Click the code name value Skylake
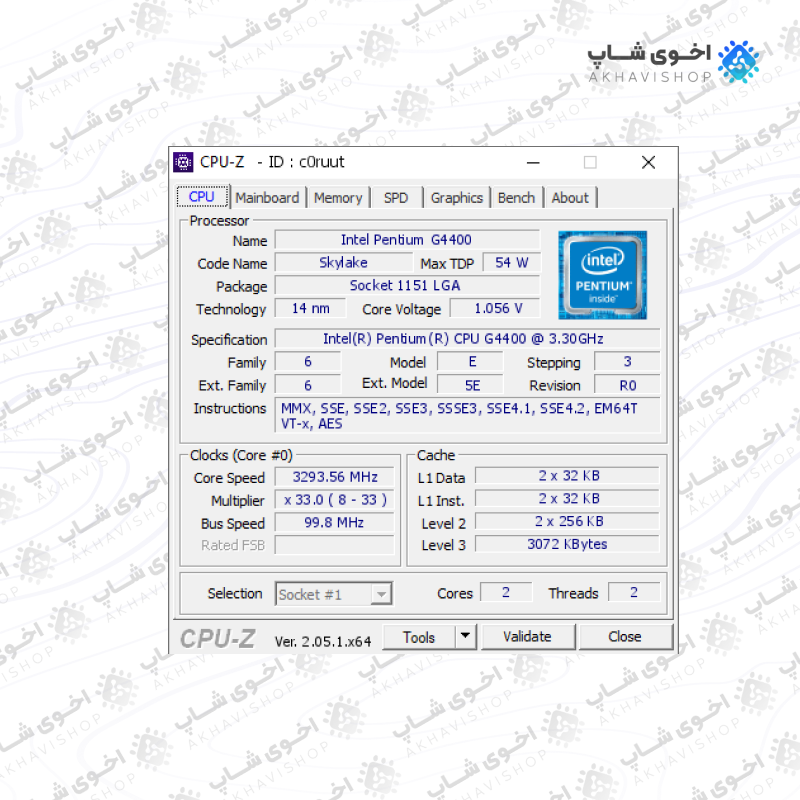This screenshot has height=800, width=800. tap(343, 263)
